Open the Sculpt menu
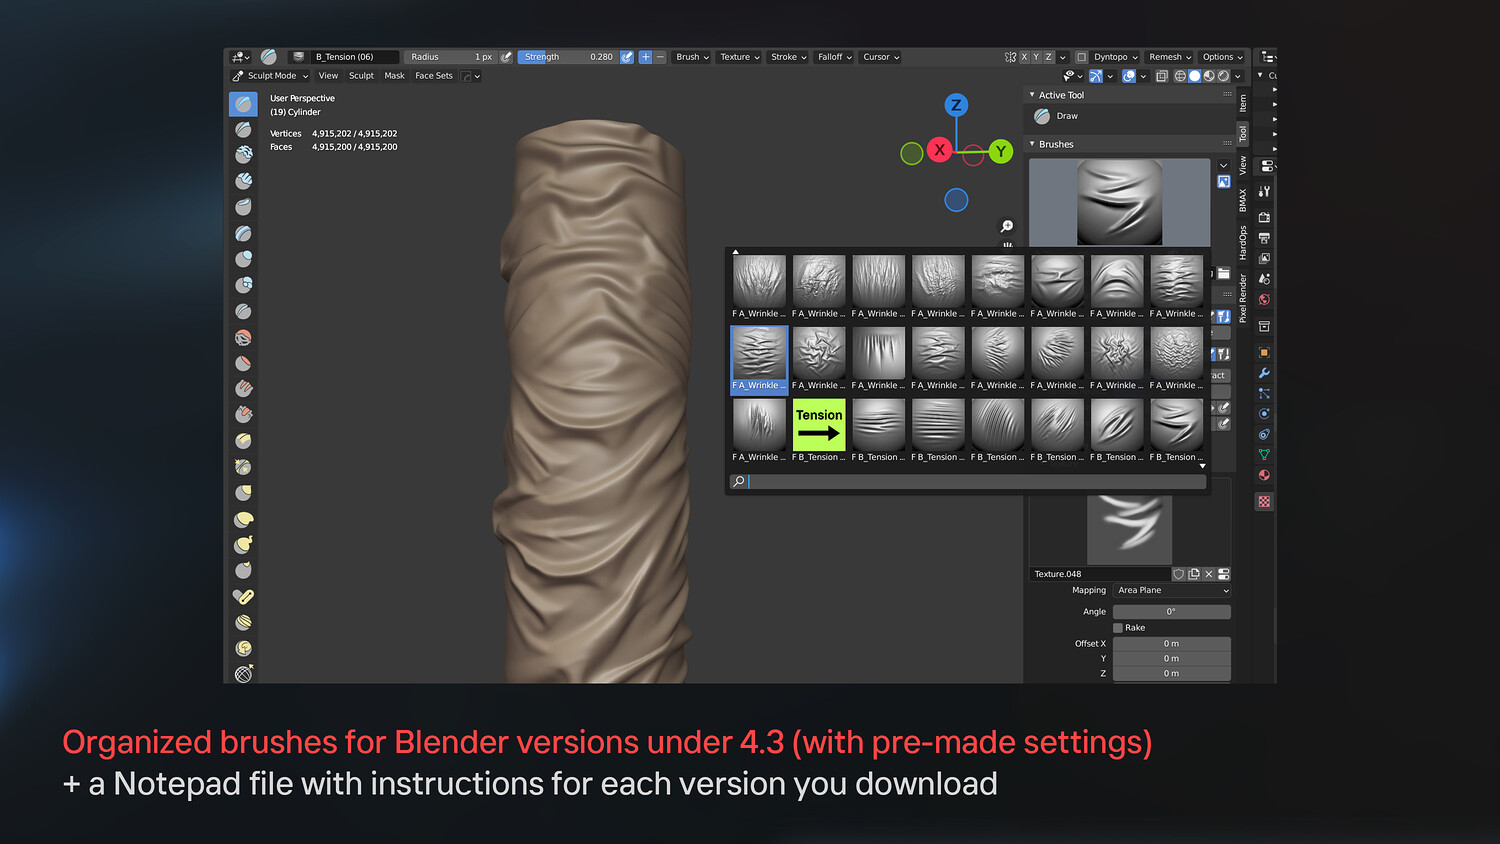 tap(361, 76)
